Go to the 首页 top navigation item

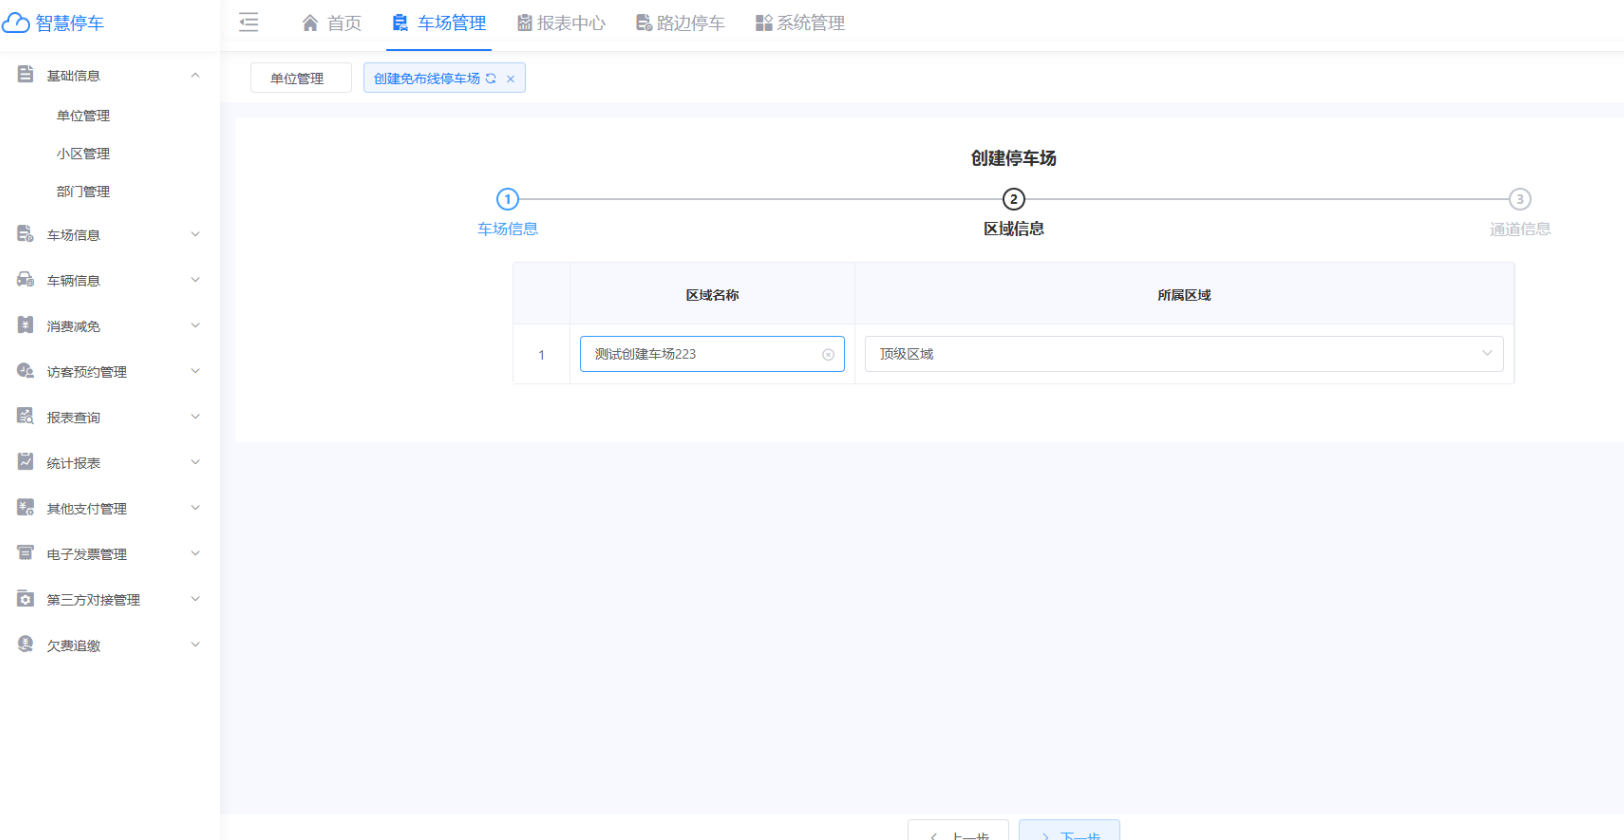click(x=332, y=23)
